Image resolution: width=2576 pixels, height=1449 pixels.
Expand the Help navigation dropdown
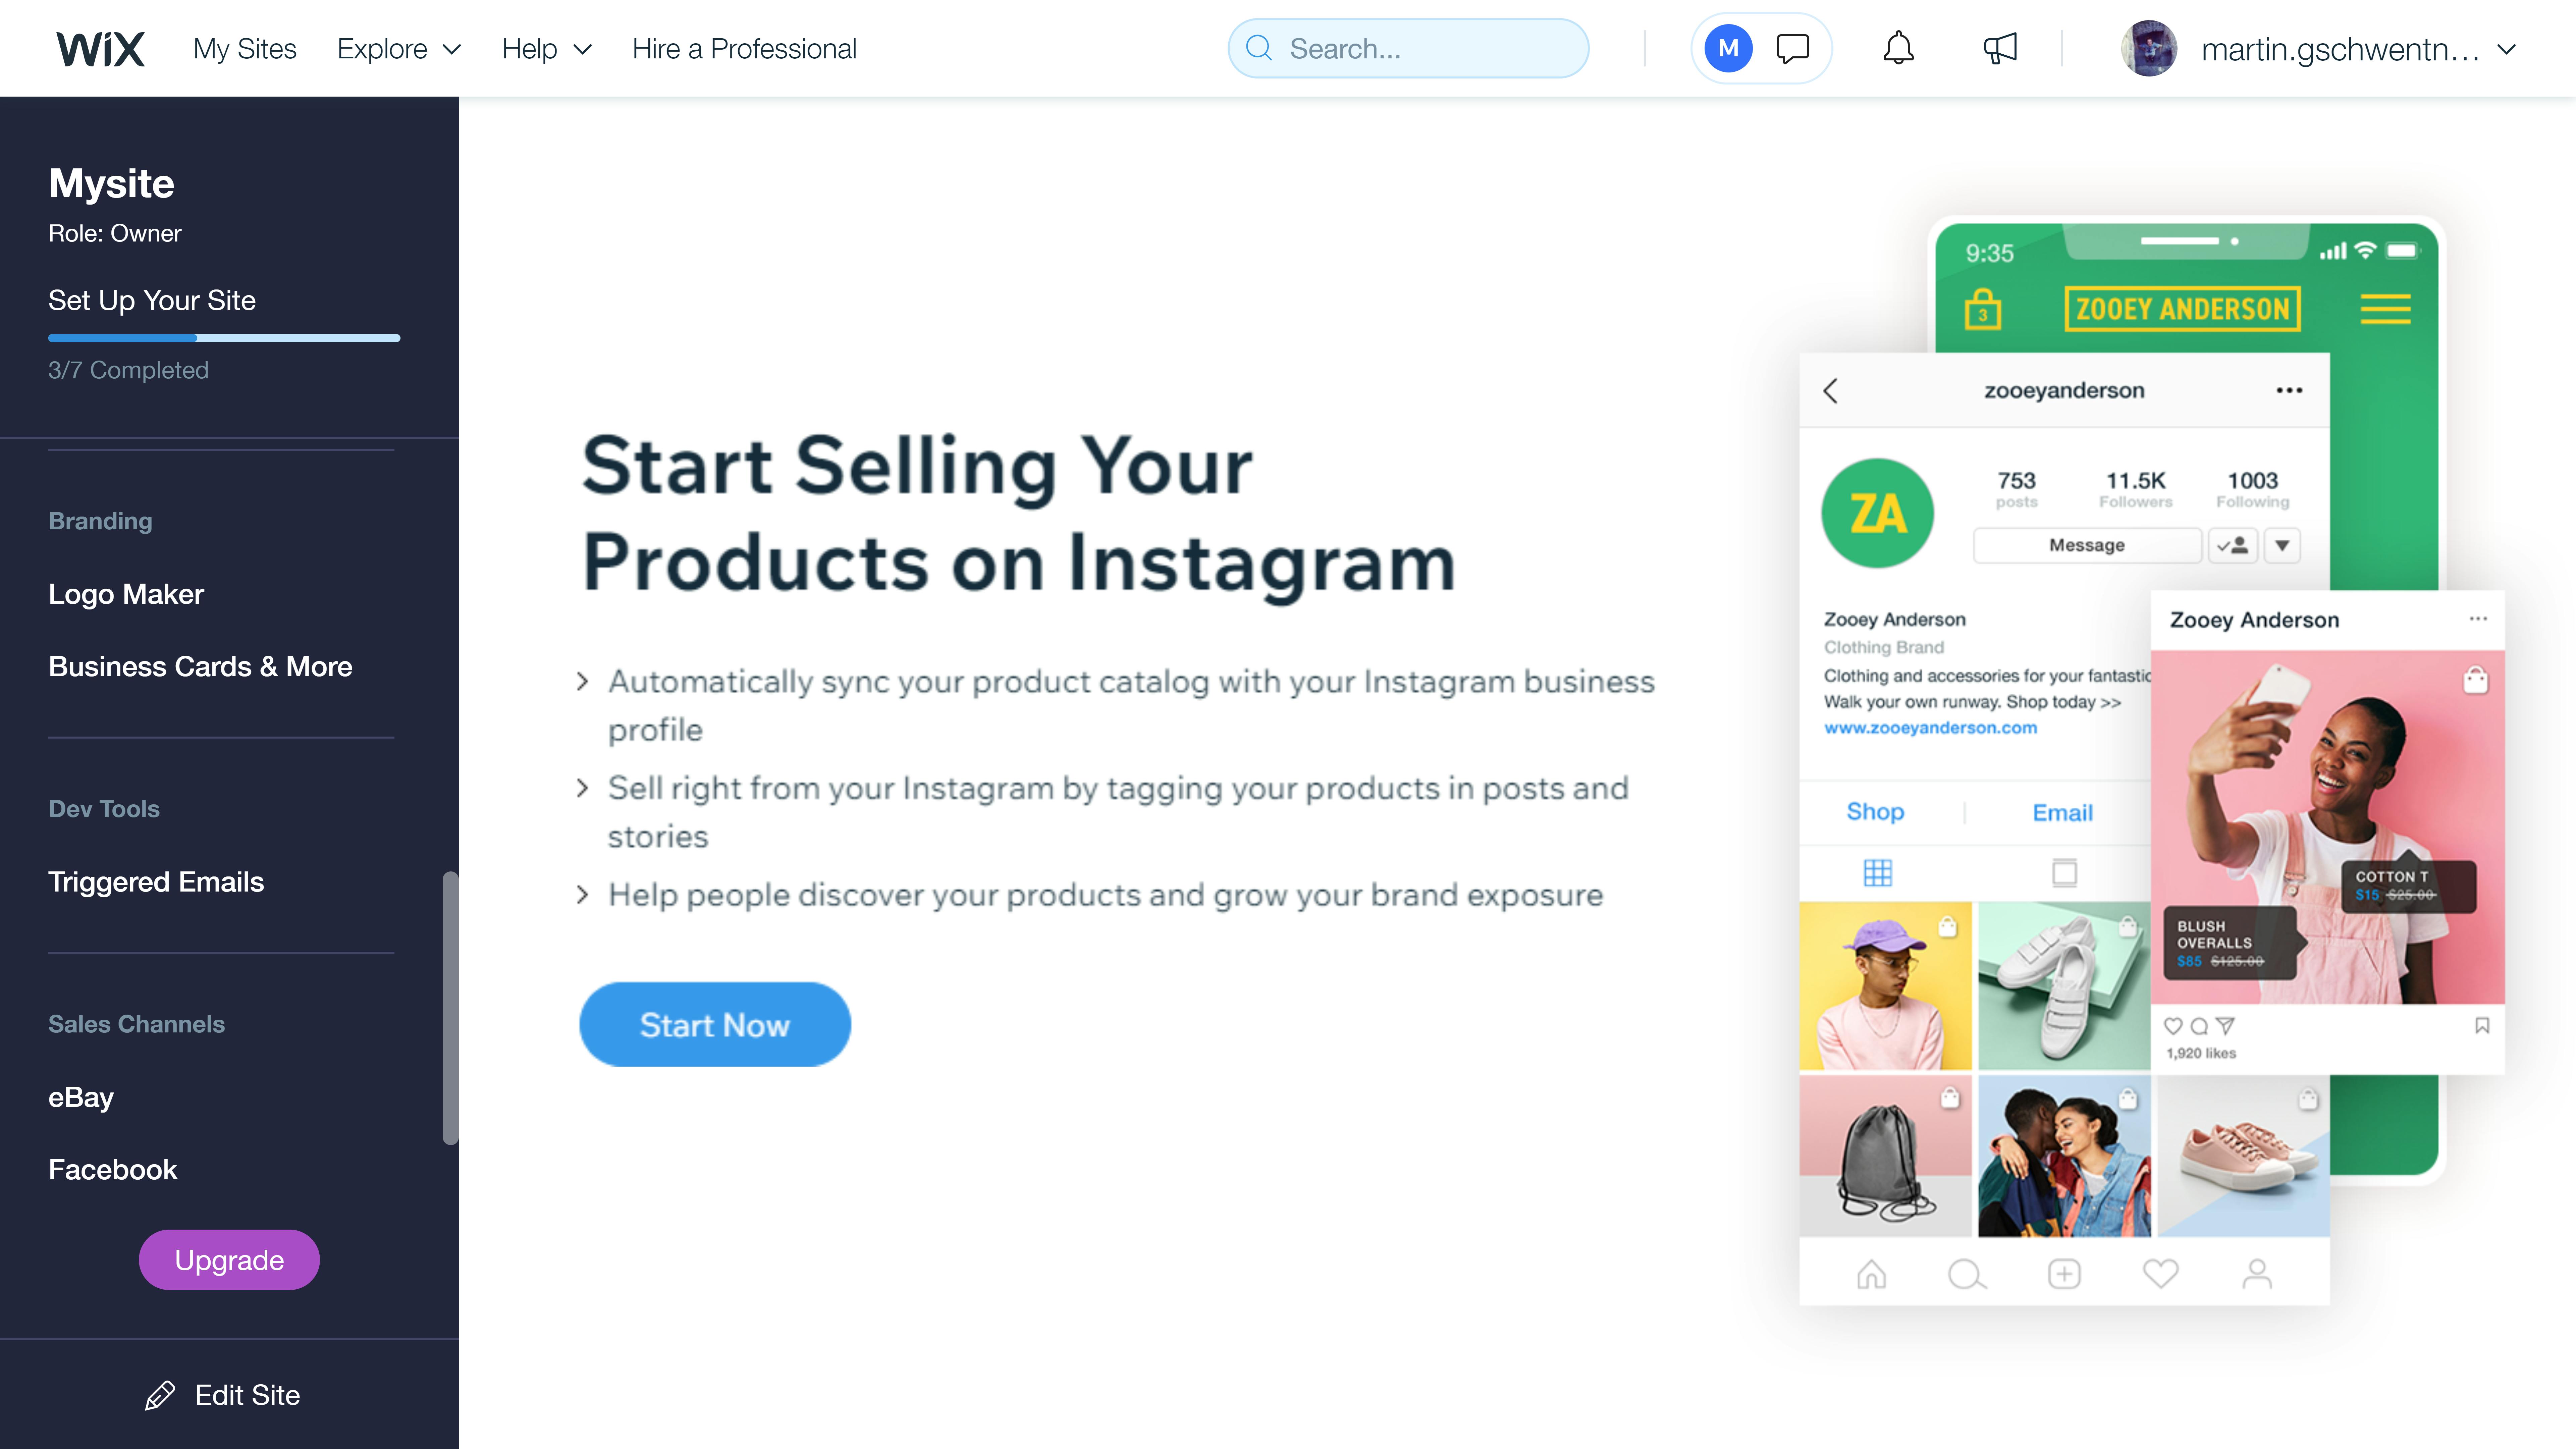tap(545, 48)
